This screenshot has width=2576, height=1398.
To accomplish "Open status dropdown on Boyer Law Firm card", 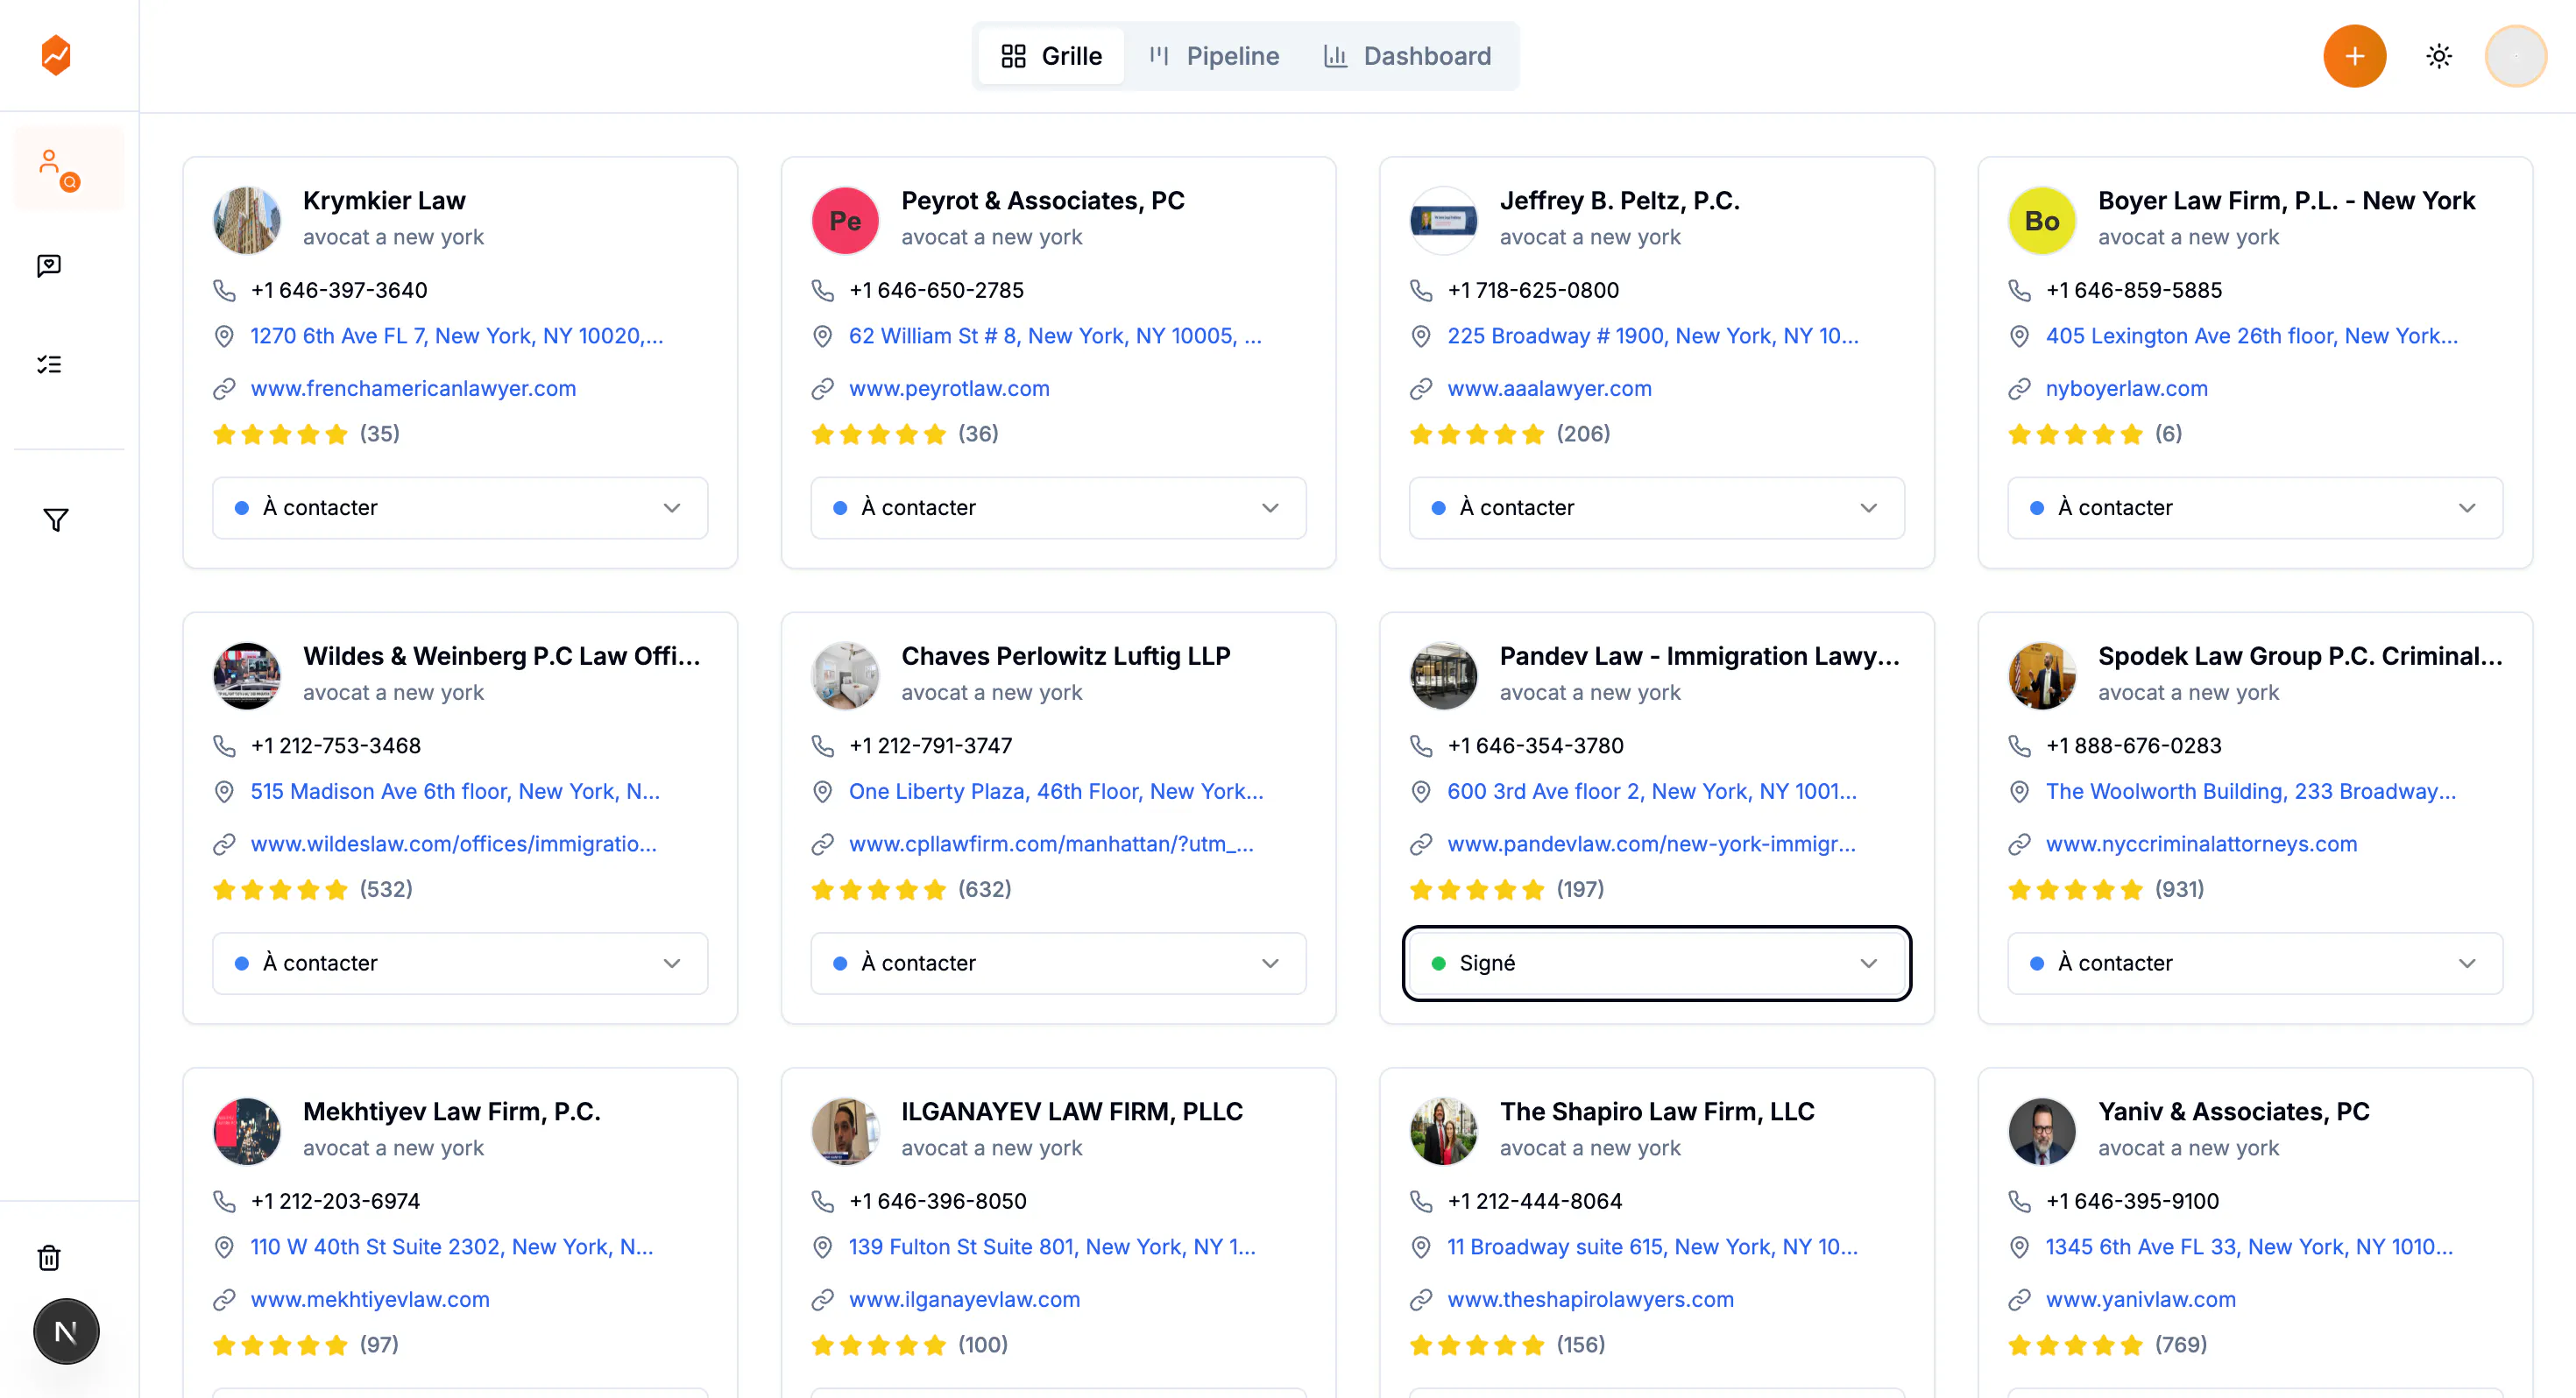I will (2255, 508).
